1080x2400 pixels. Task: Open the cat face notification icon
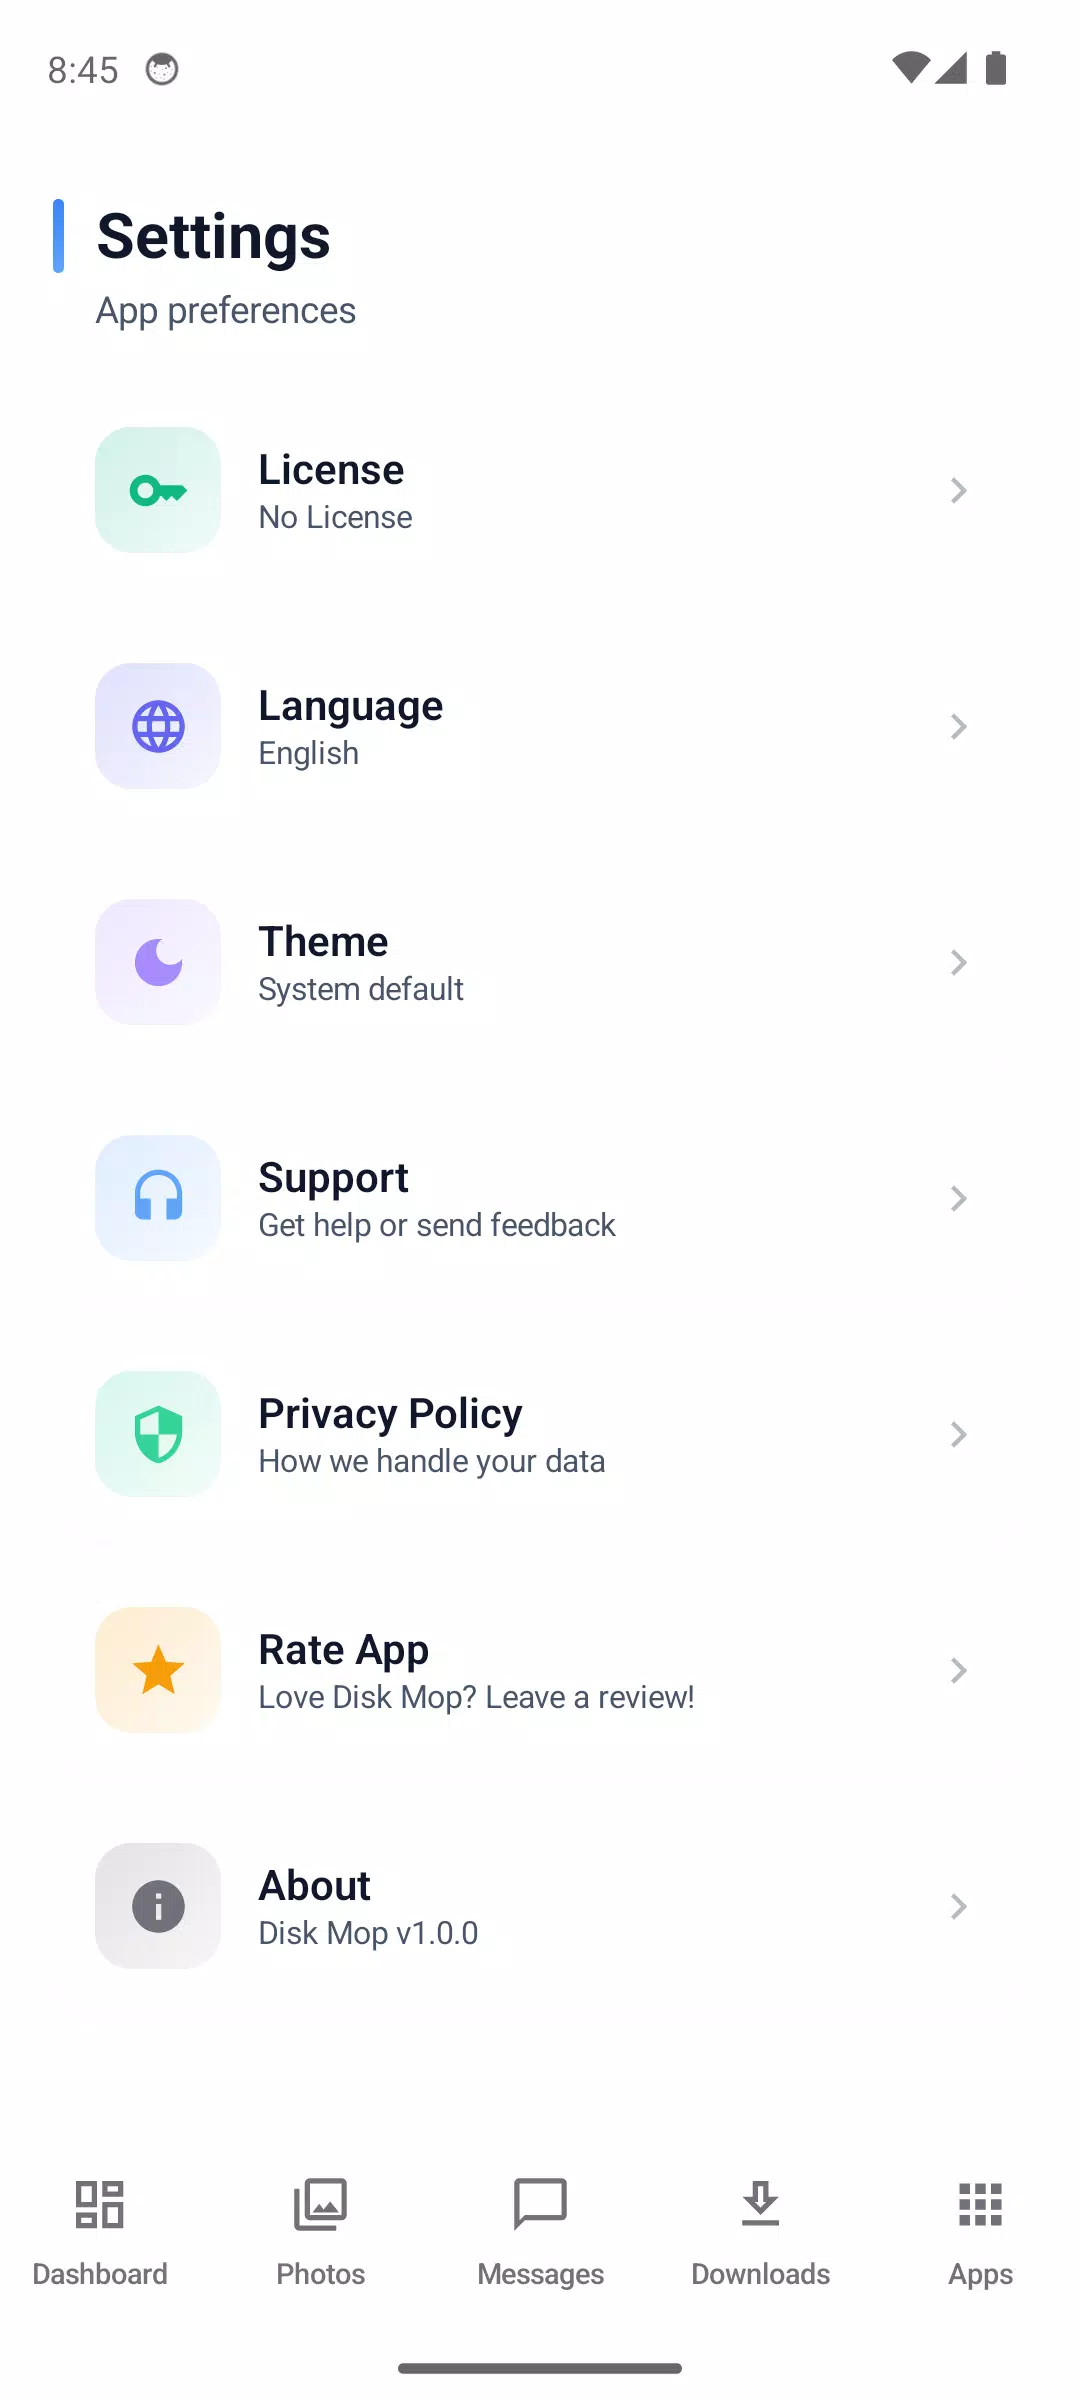click(162, 69)
